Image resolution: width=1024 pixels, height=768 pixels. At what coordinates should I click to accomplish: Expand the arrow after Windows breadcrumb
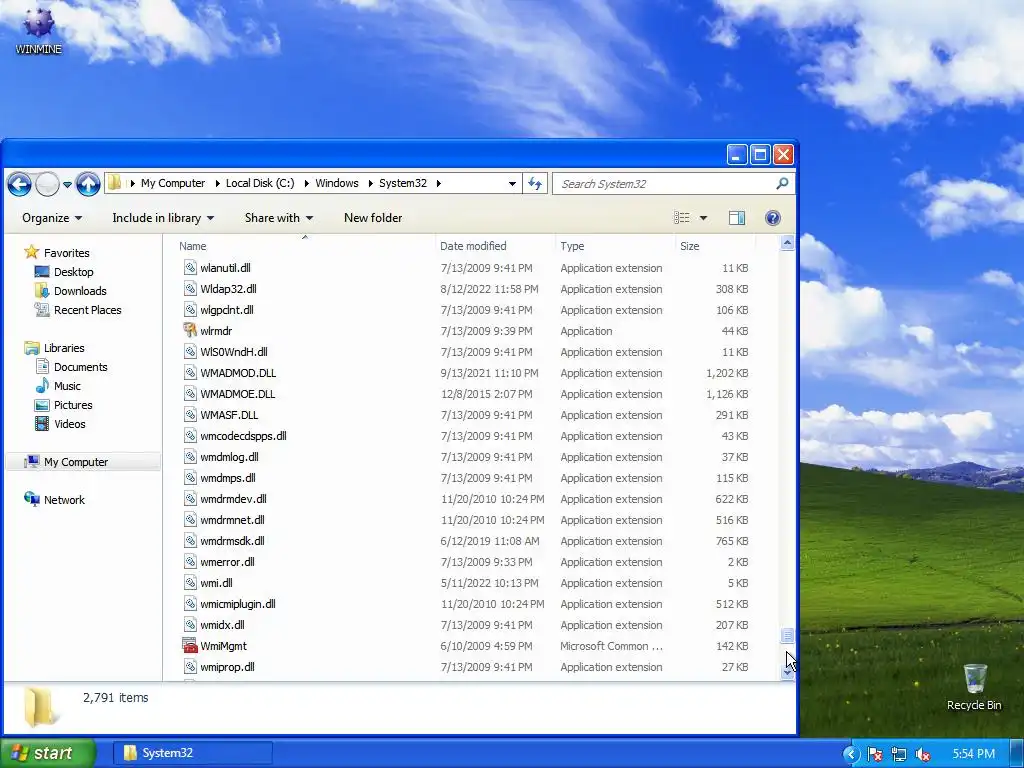pyautogui.click(x=371, y=184)
